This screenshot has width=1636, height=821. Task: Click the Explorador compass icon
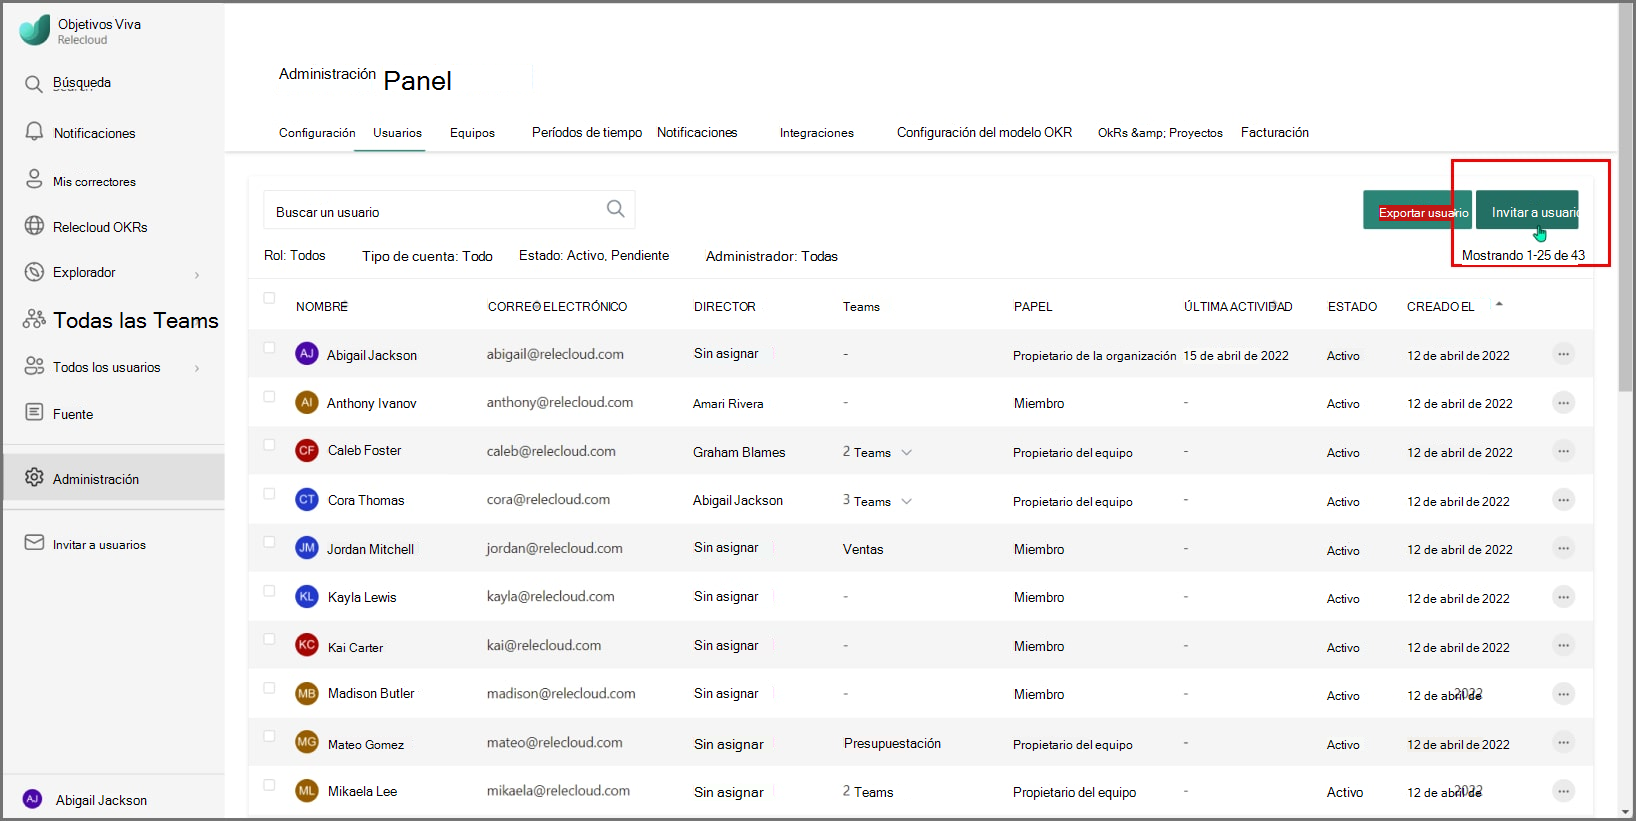coord(34,271)
